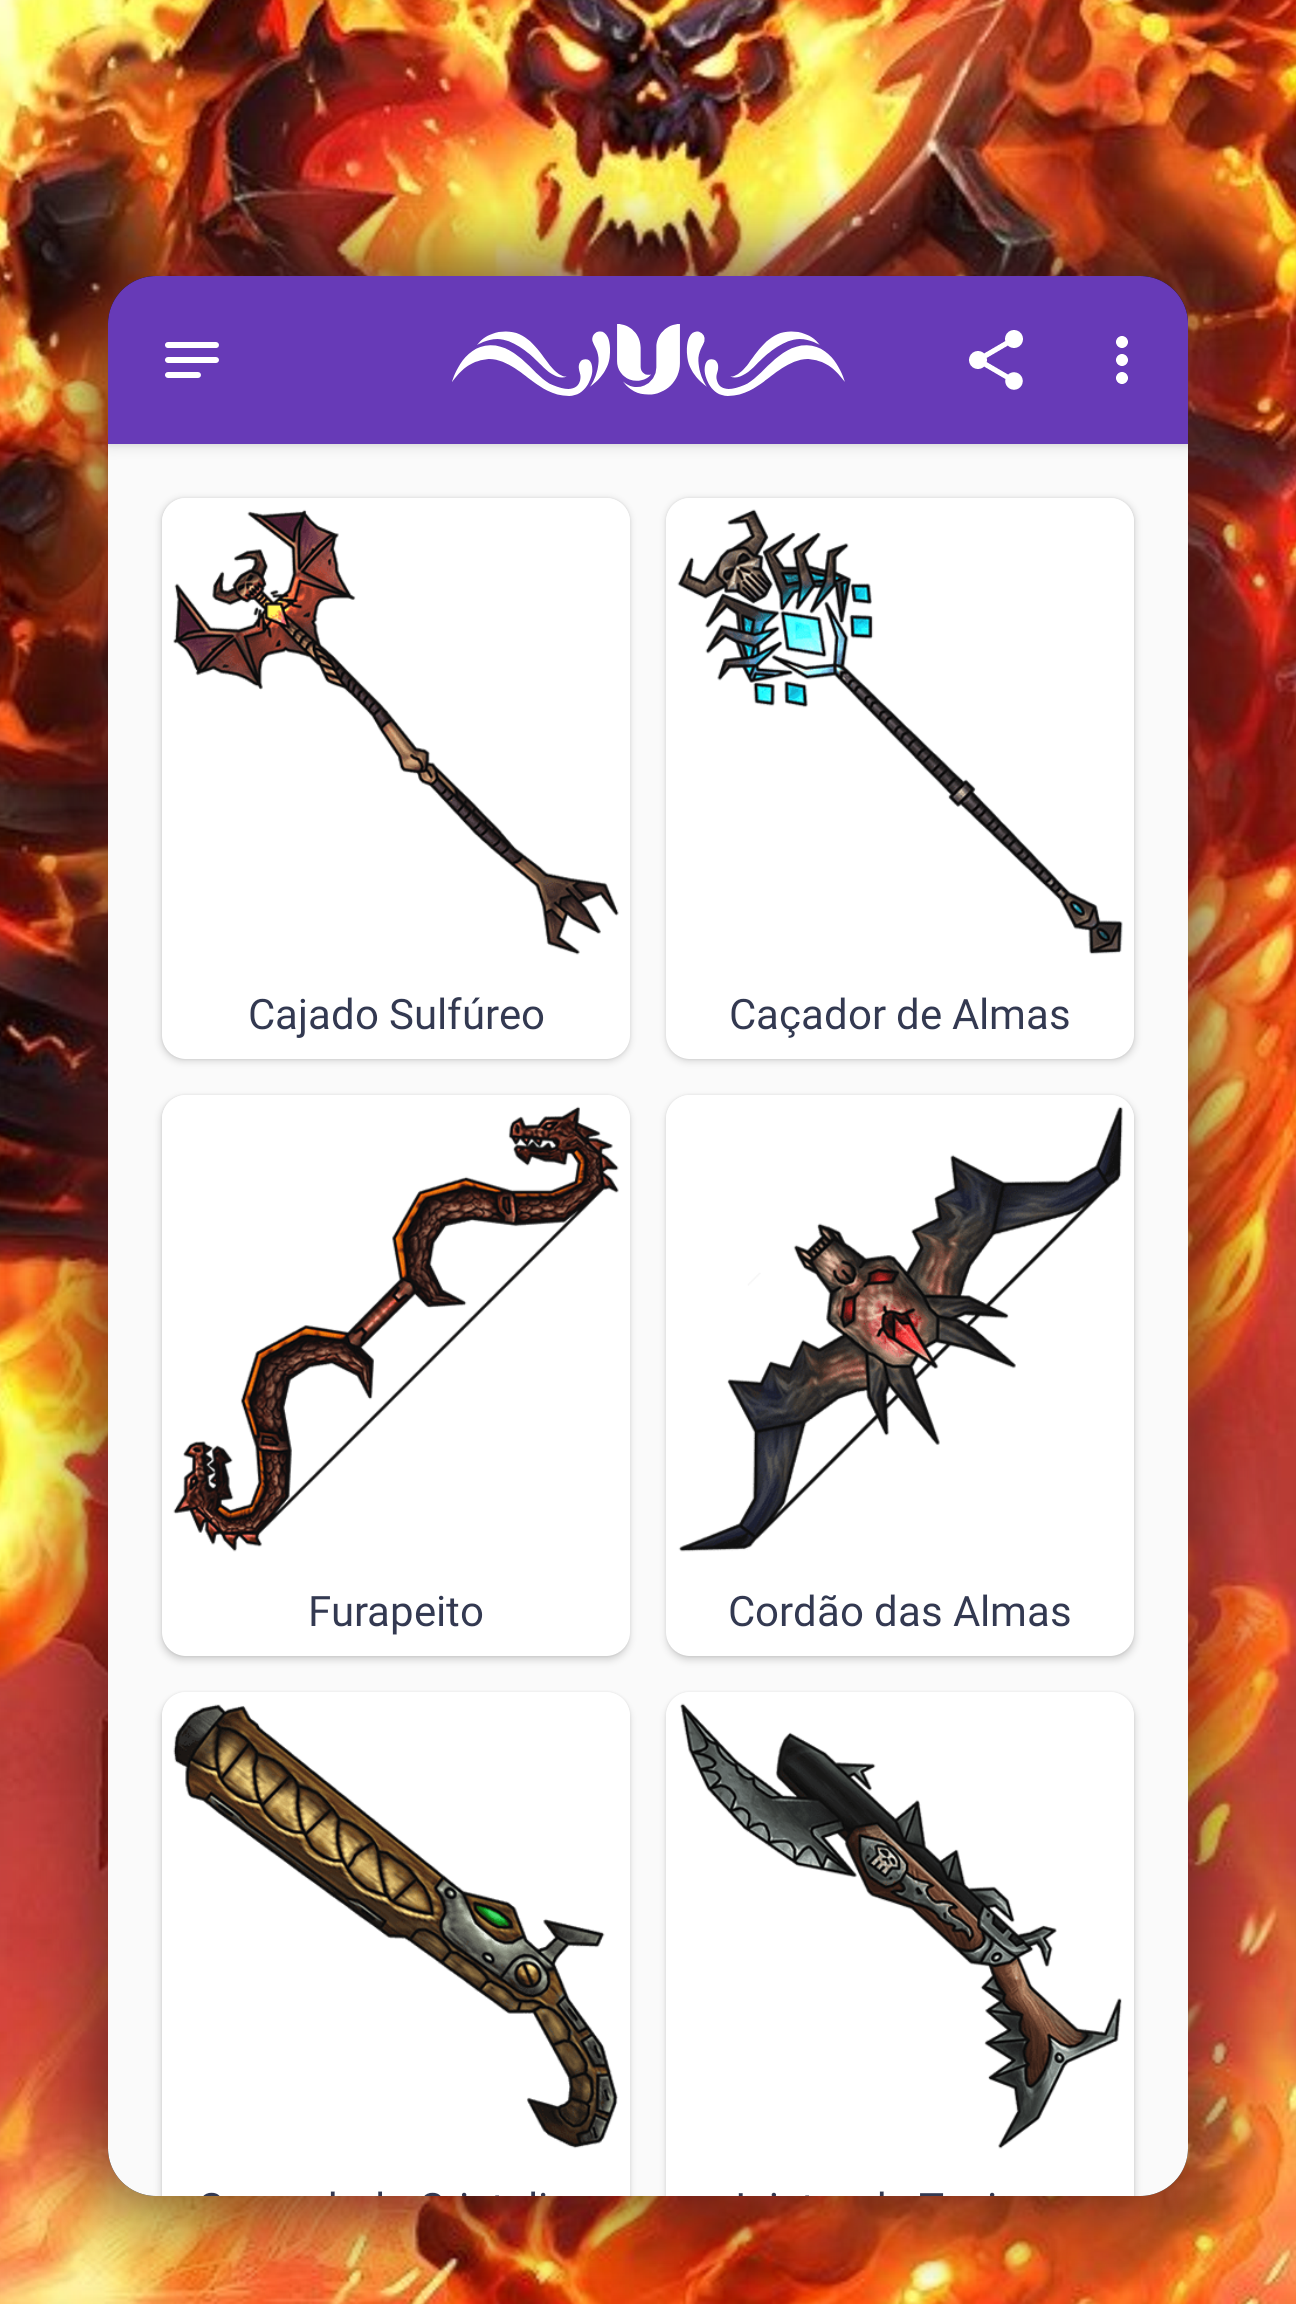Select the Caçador de Almas label

pos(900,1014)
